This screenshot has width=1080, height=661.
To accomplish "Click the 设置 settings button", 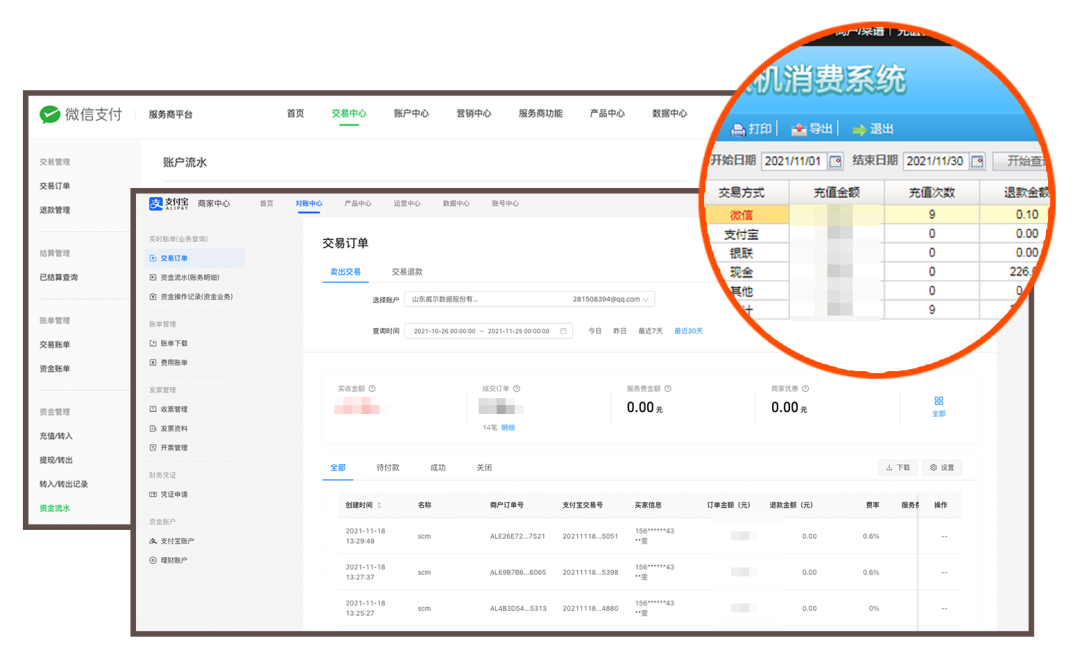I will pos(942,468).
